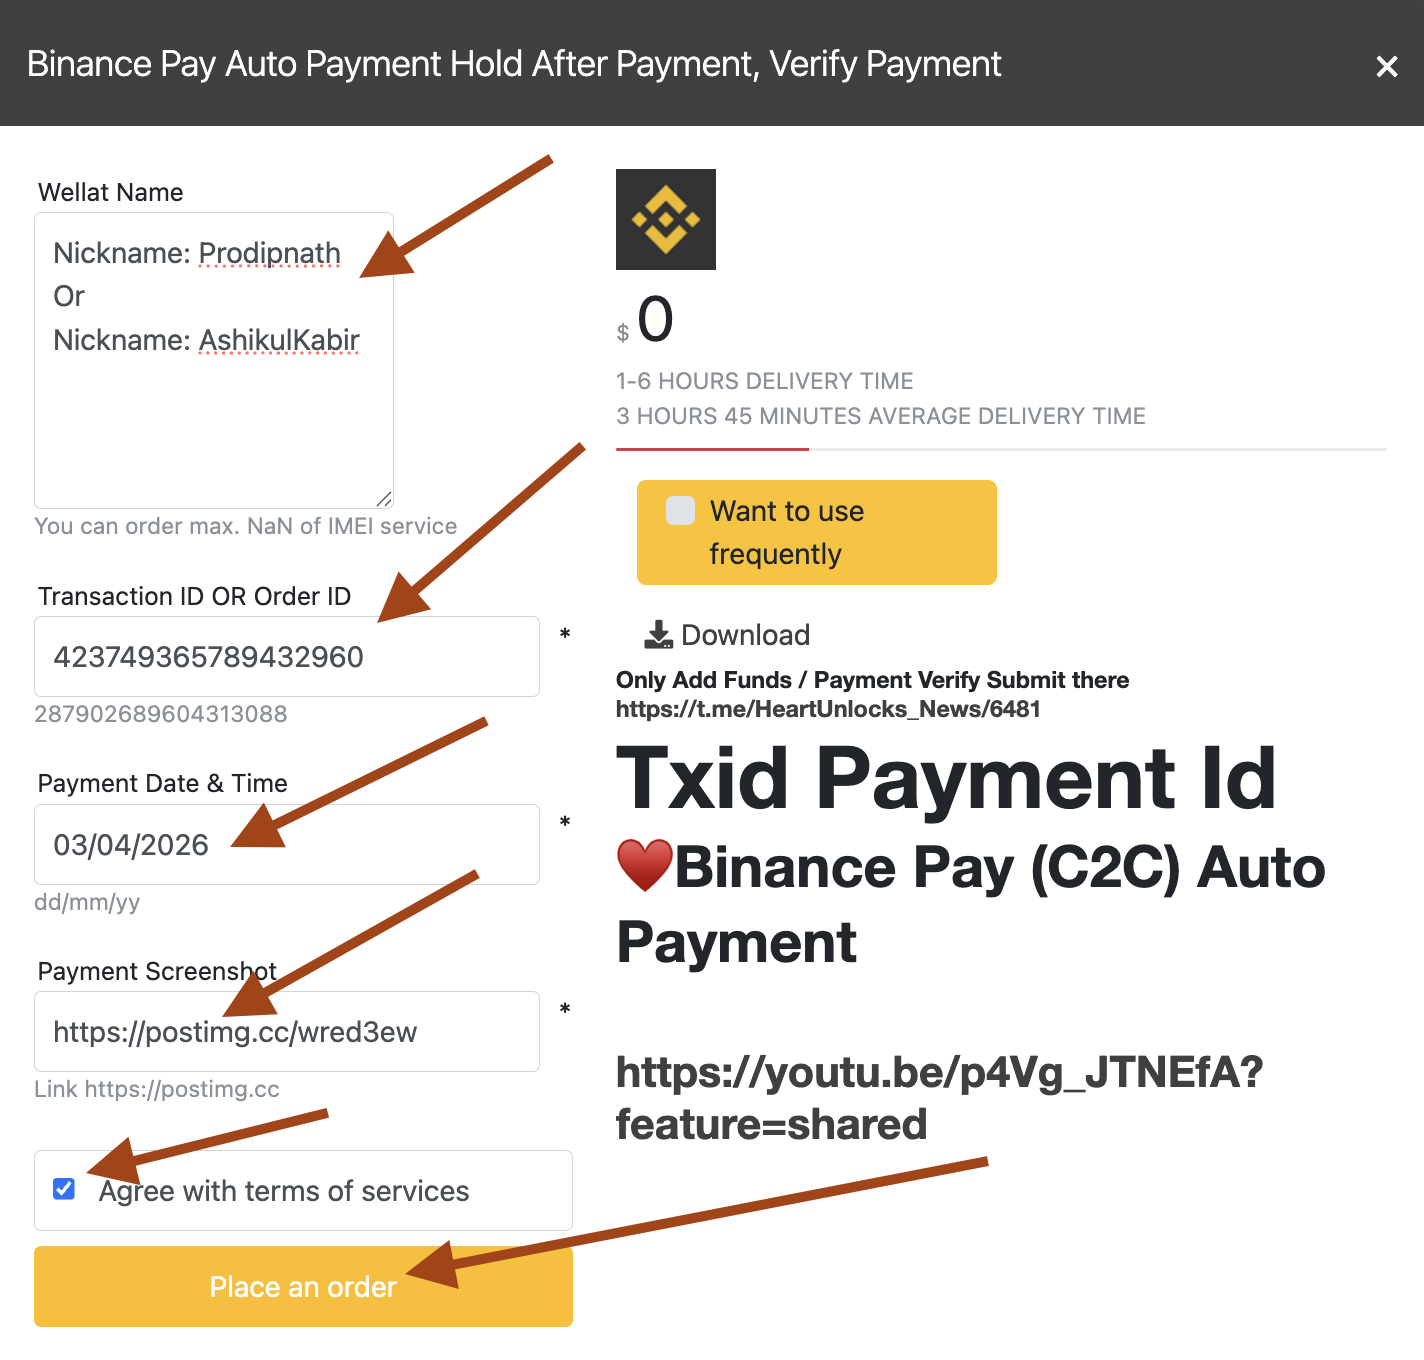The image size is (1424, 1360).
Task: Click the Want to use frequently label
Action: [787, 532]
